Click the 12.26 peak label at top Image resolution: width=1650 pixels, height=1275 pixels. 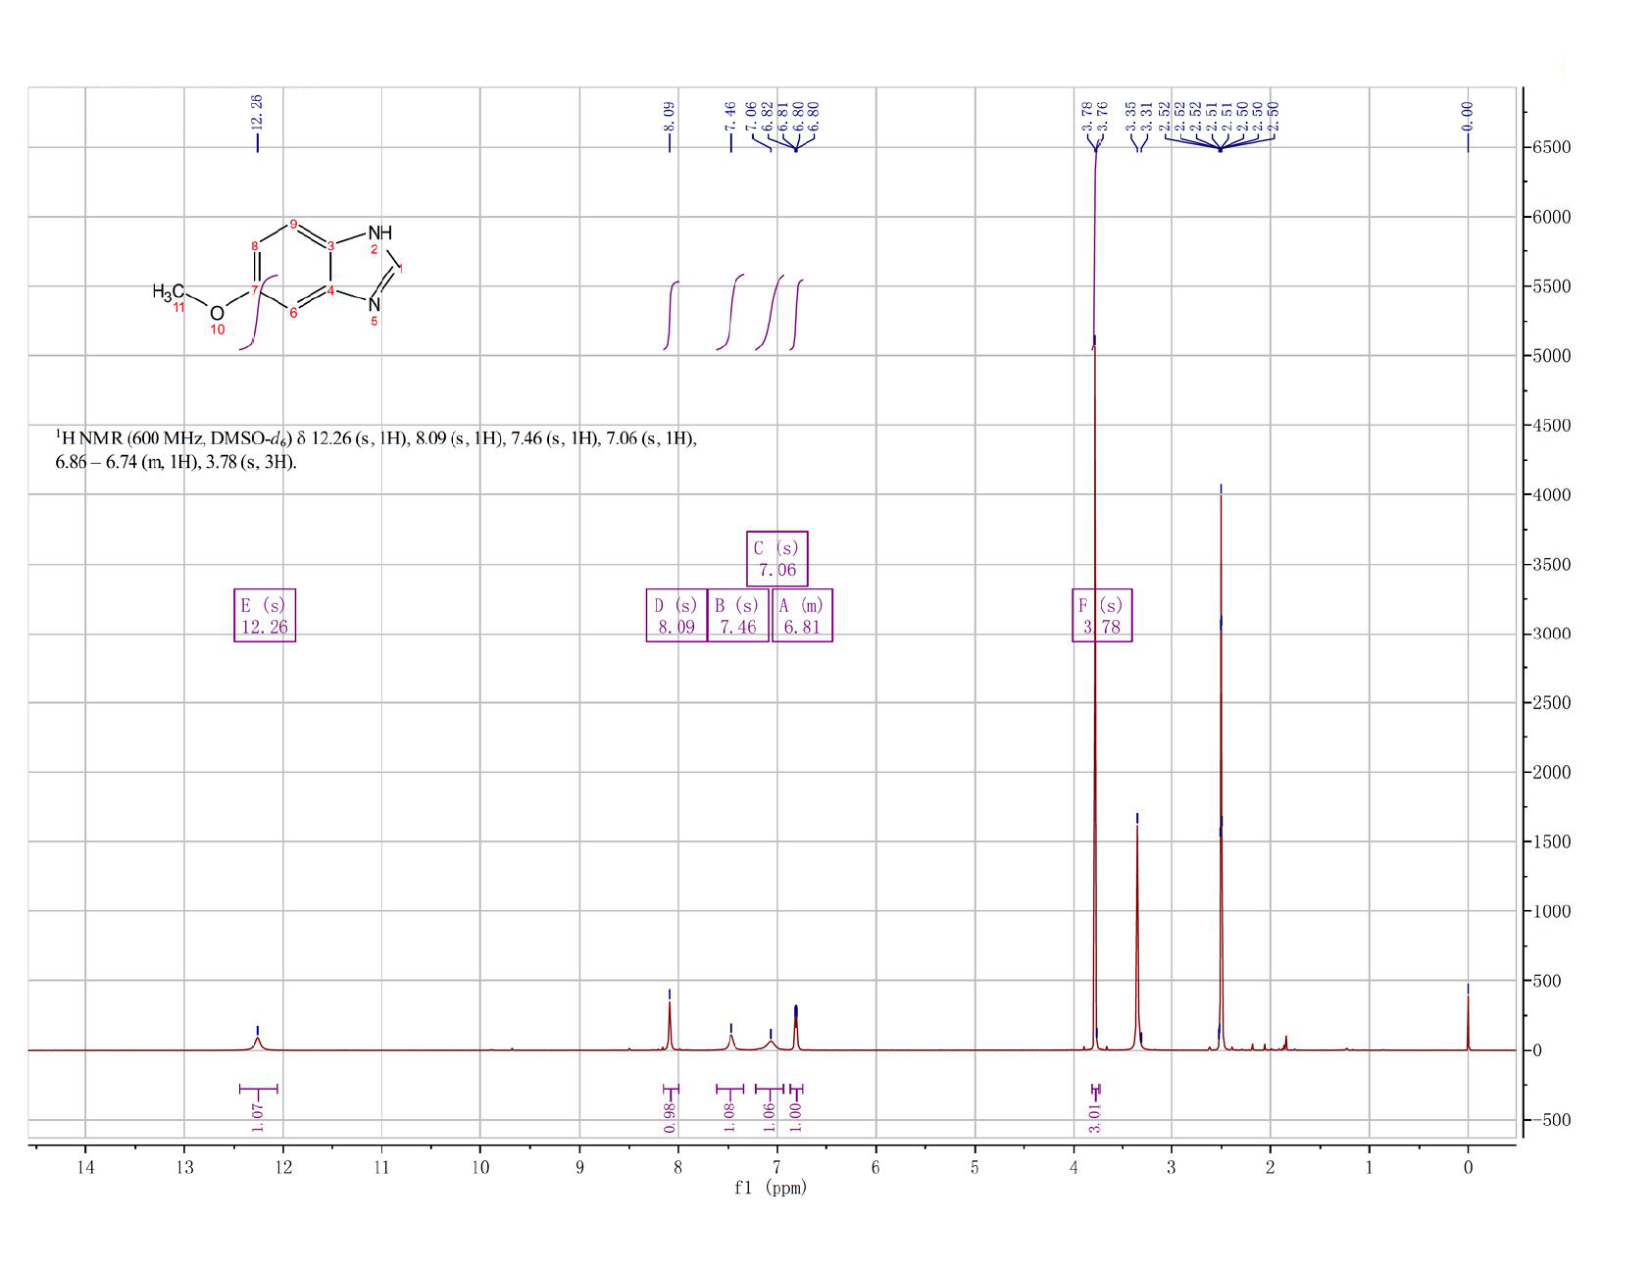(x=257, y=111)
